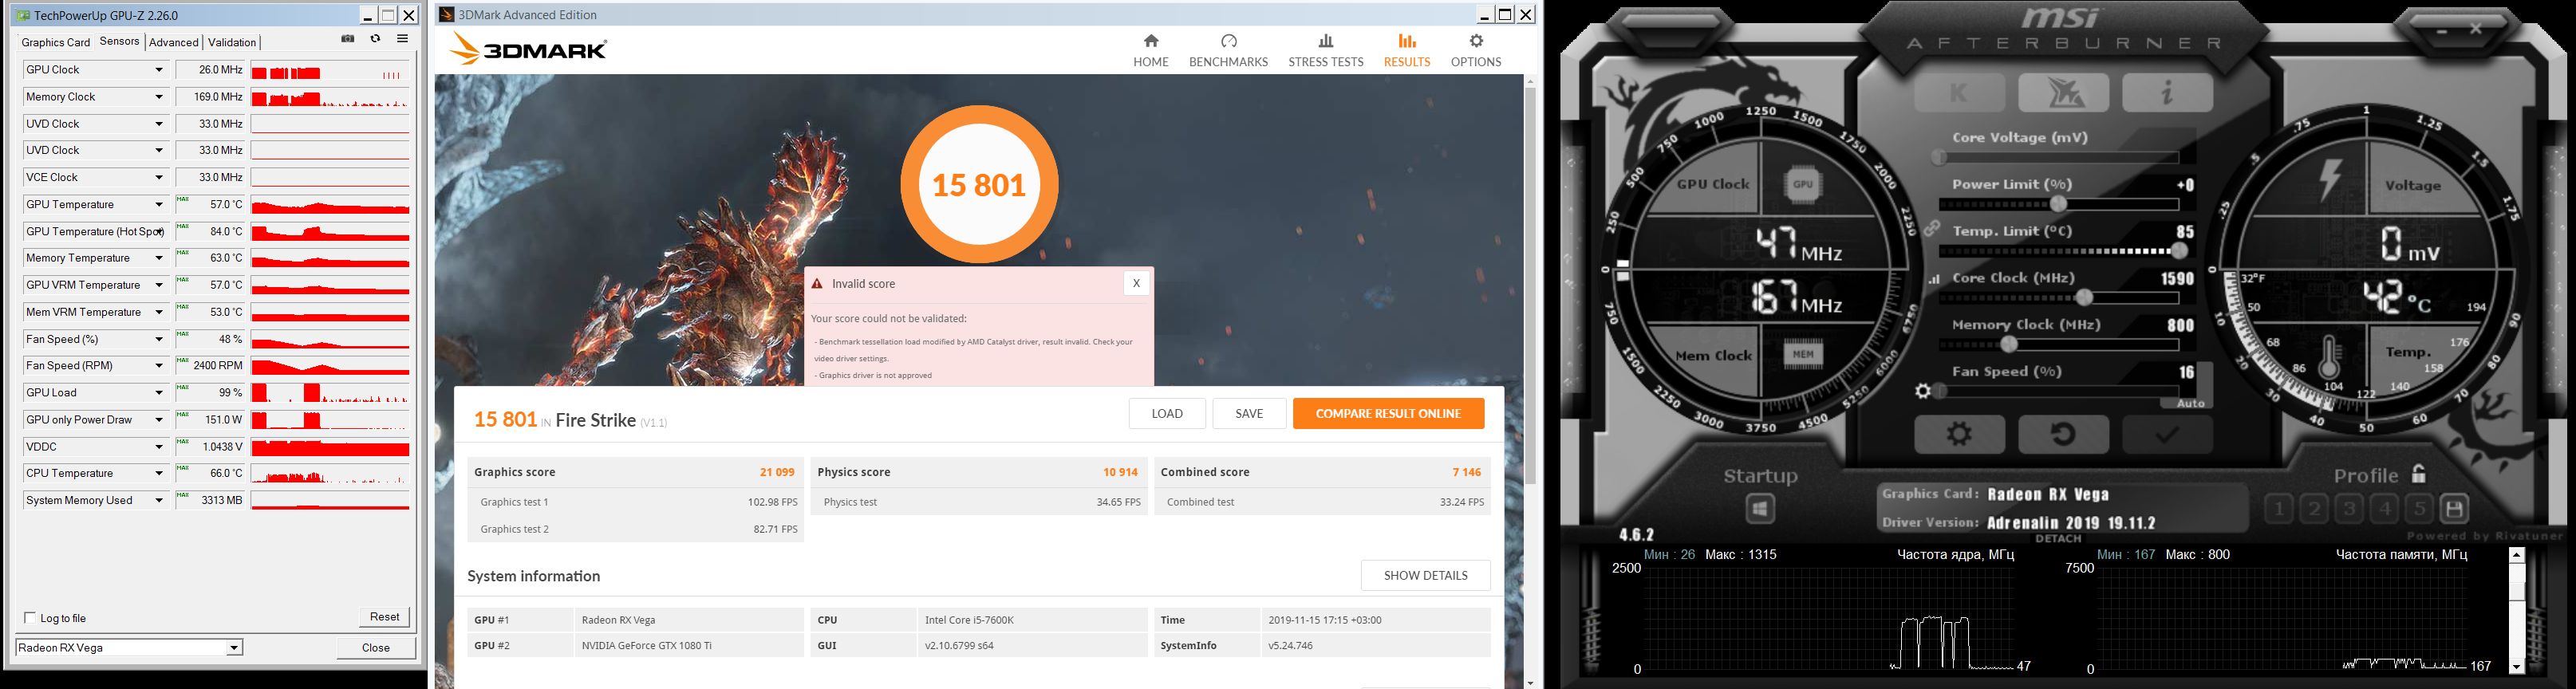Viewport: 2576px width, 689px height.
Task: Select Afterburner profile slot 2
Action: click(2314, 509)
